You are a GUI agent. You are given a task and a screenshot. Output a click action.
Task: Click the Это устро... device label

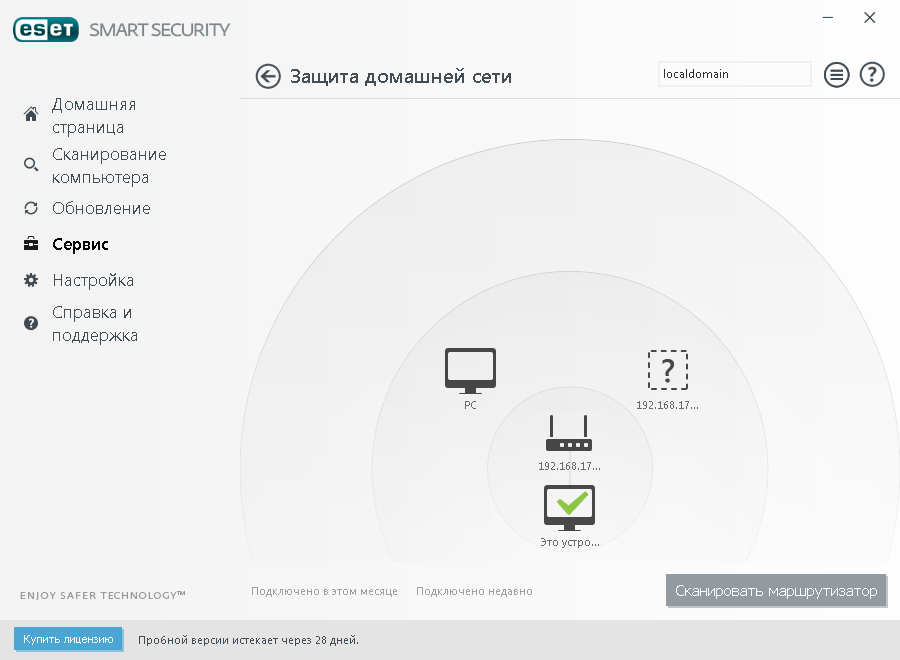click(570, 542)
